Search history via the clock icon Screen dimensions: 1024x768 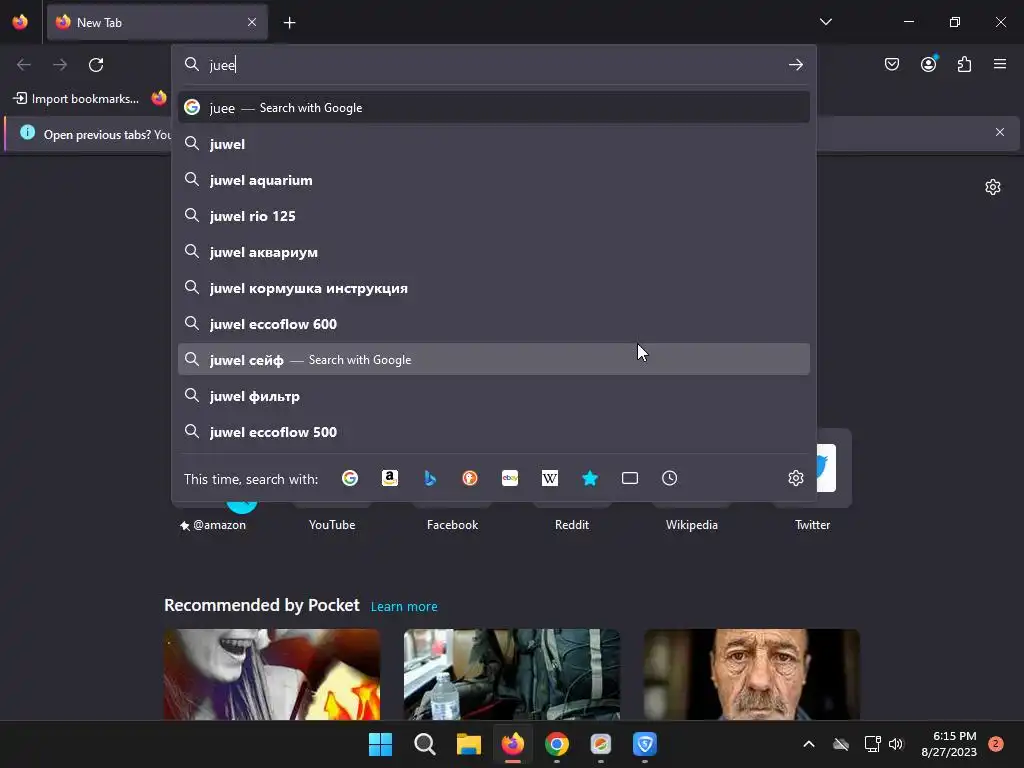point(669,478)
